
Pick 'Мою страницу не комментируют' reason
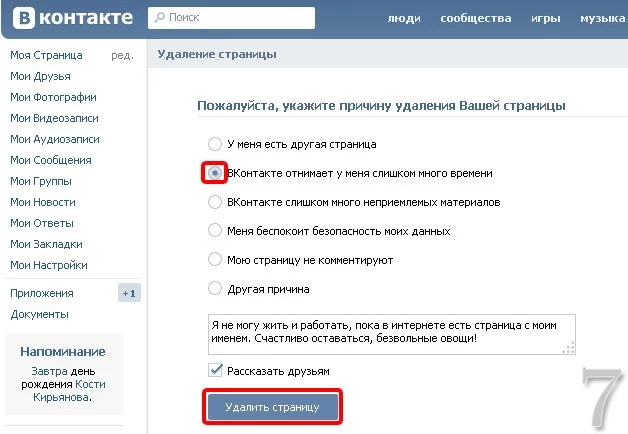pyautogui.click(x=215, y=259)
